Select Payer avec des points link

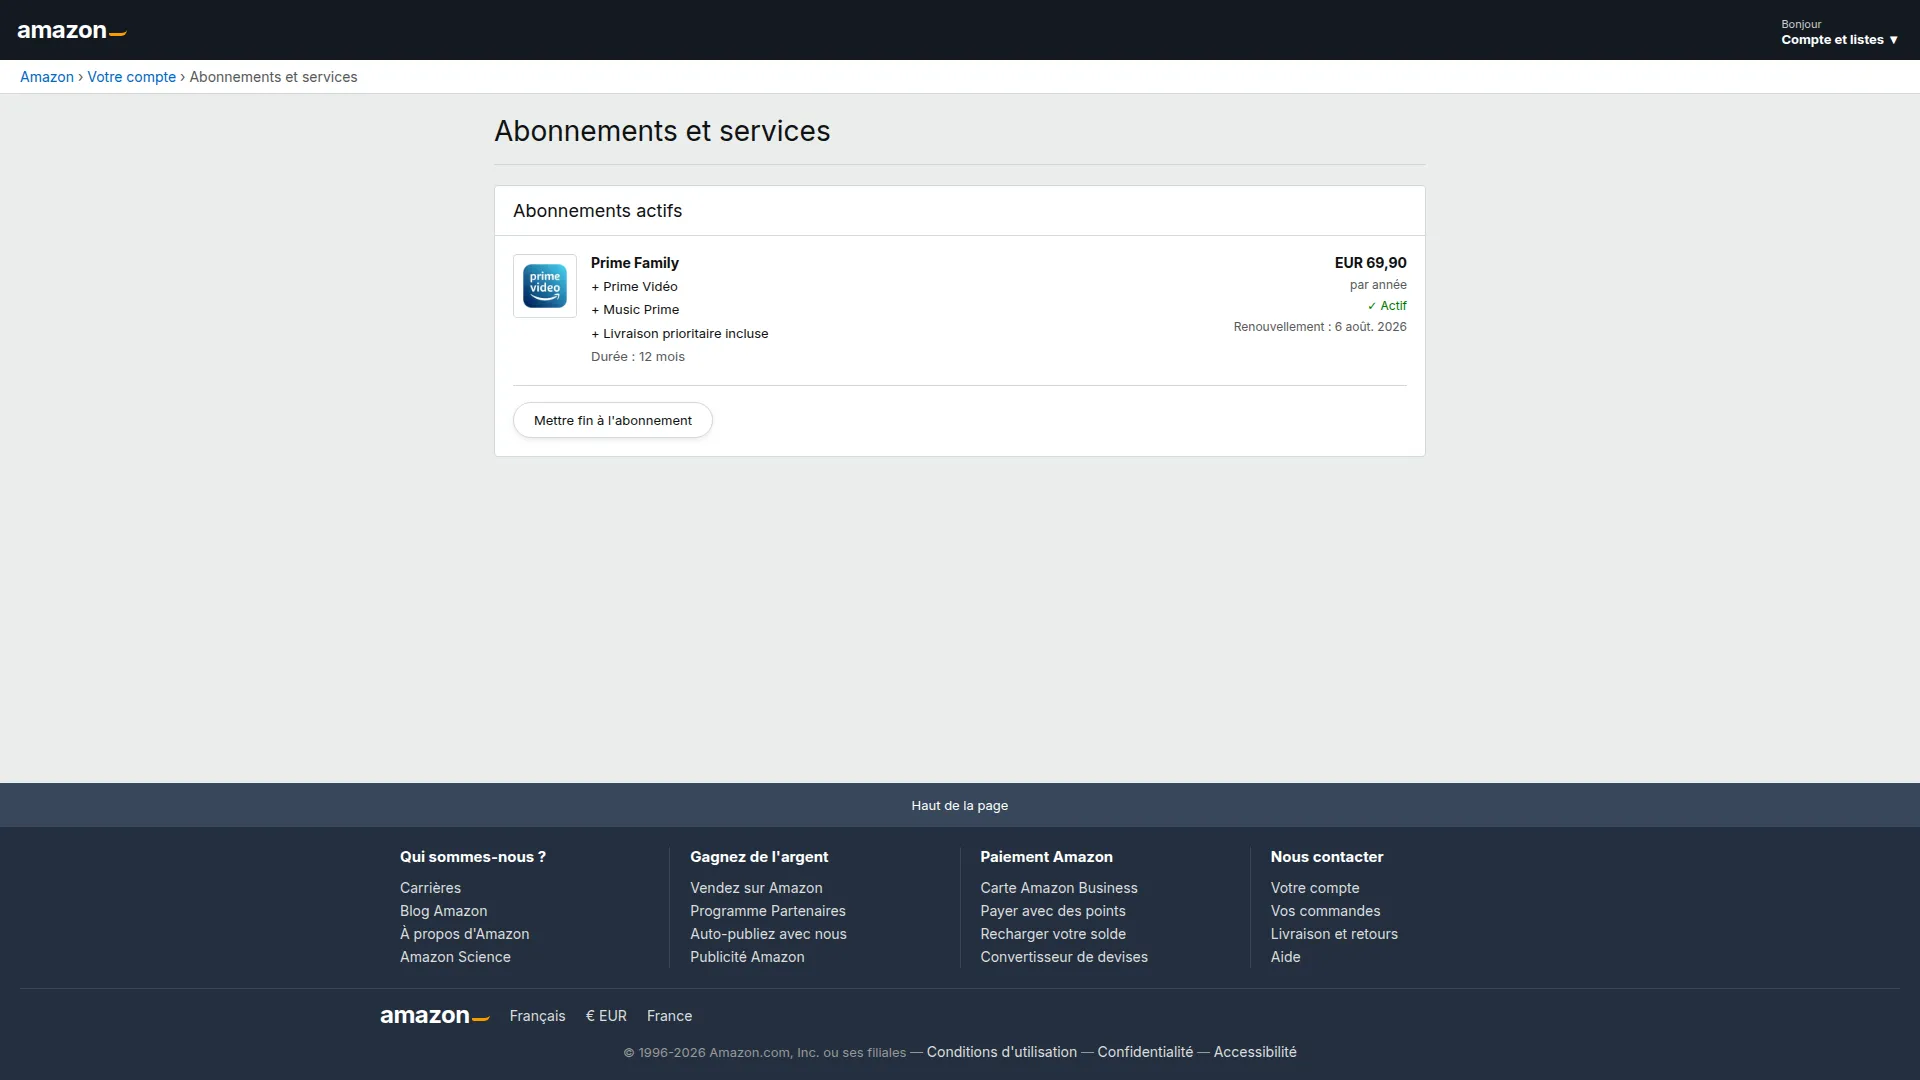pyautogui.click(x=1053, y=911)
